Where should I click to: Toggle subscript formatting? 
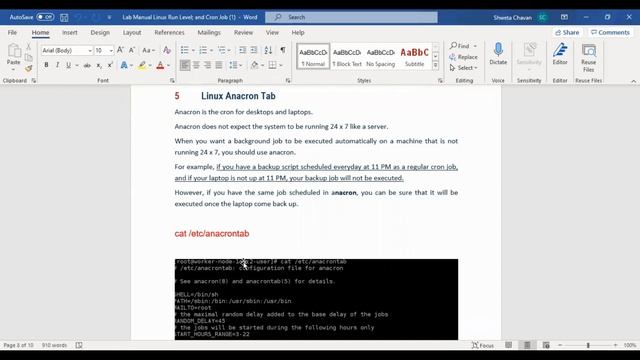click(x=99, y=65)
